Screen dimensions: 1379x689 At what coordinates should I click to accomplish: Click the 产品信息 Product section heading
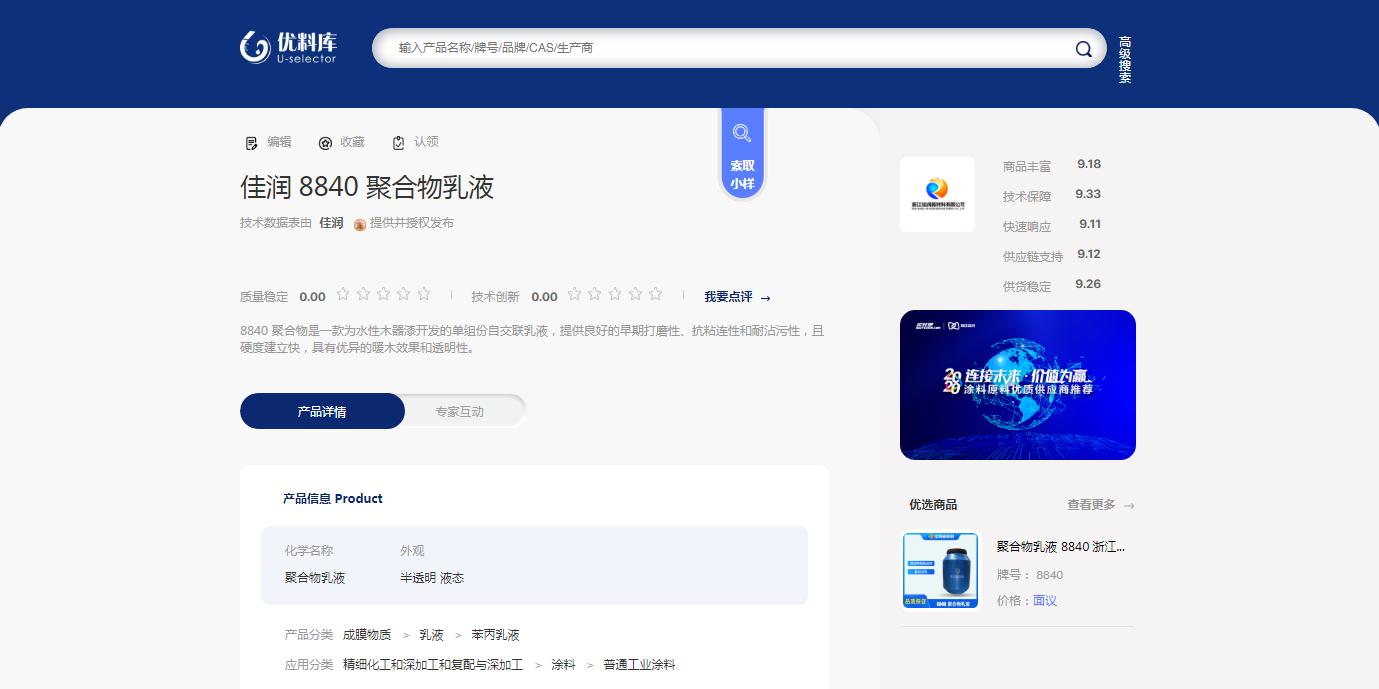coord(333,498)
